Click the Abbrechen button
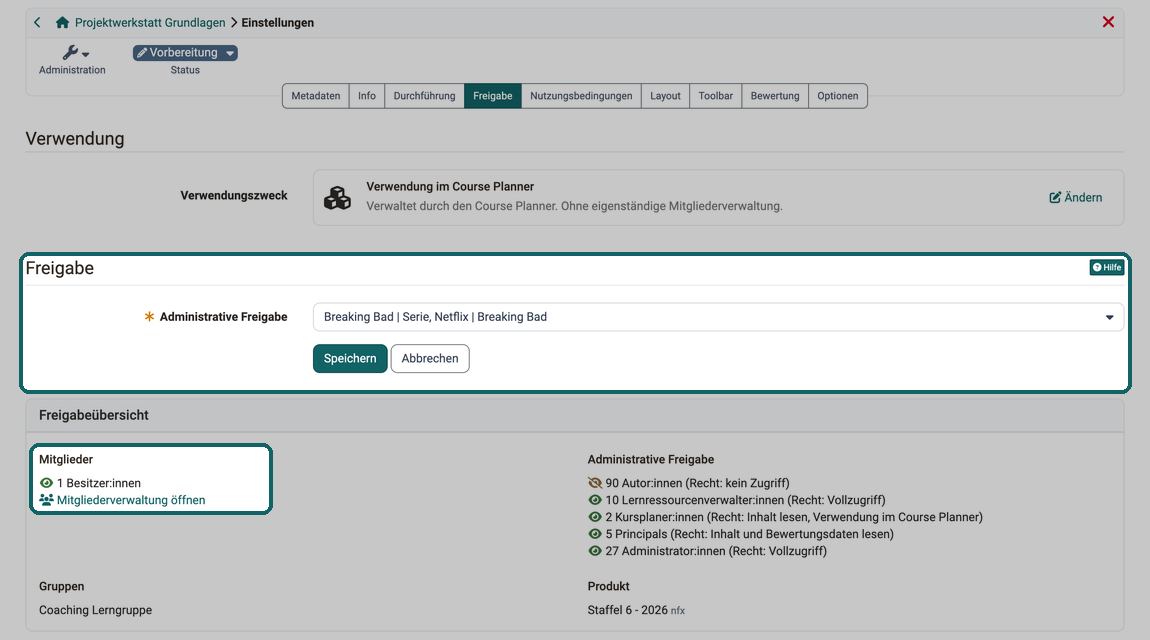1150x640 pixels. 430,358
